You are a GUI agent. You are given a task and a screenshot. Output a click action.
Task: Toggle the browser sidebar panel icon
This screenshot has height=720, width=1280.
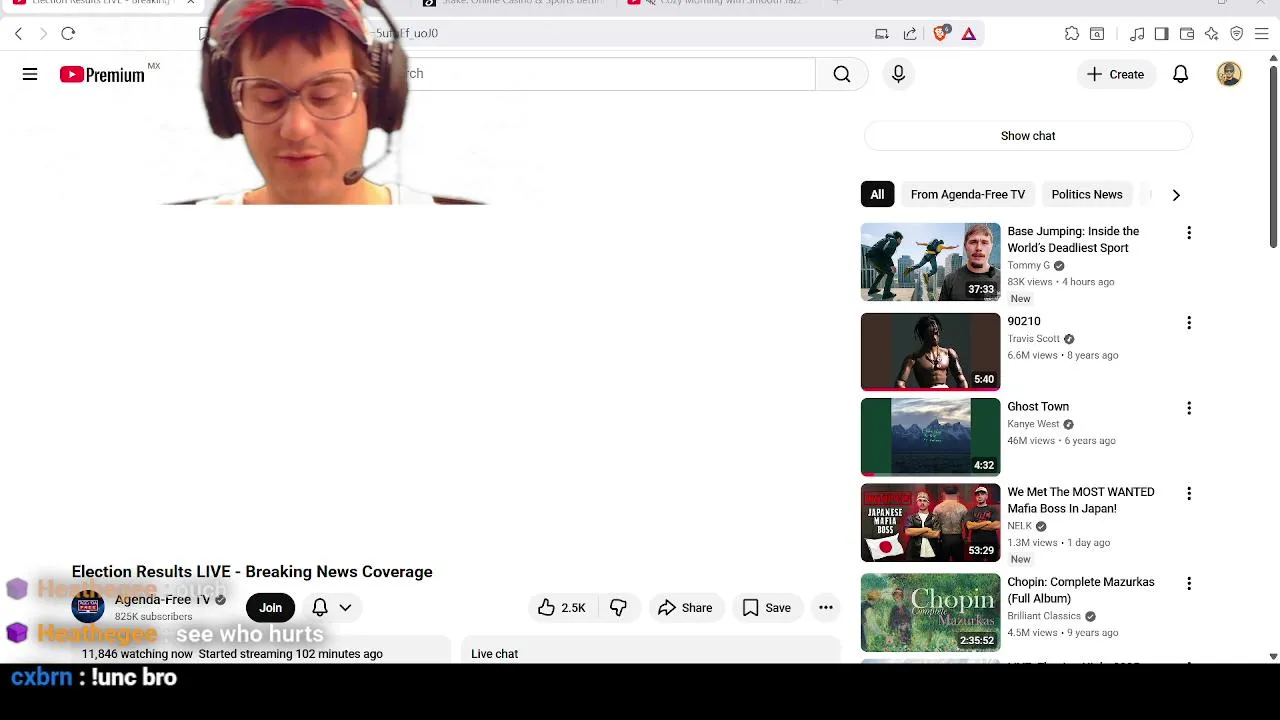[x=1161, y=34]
